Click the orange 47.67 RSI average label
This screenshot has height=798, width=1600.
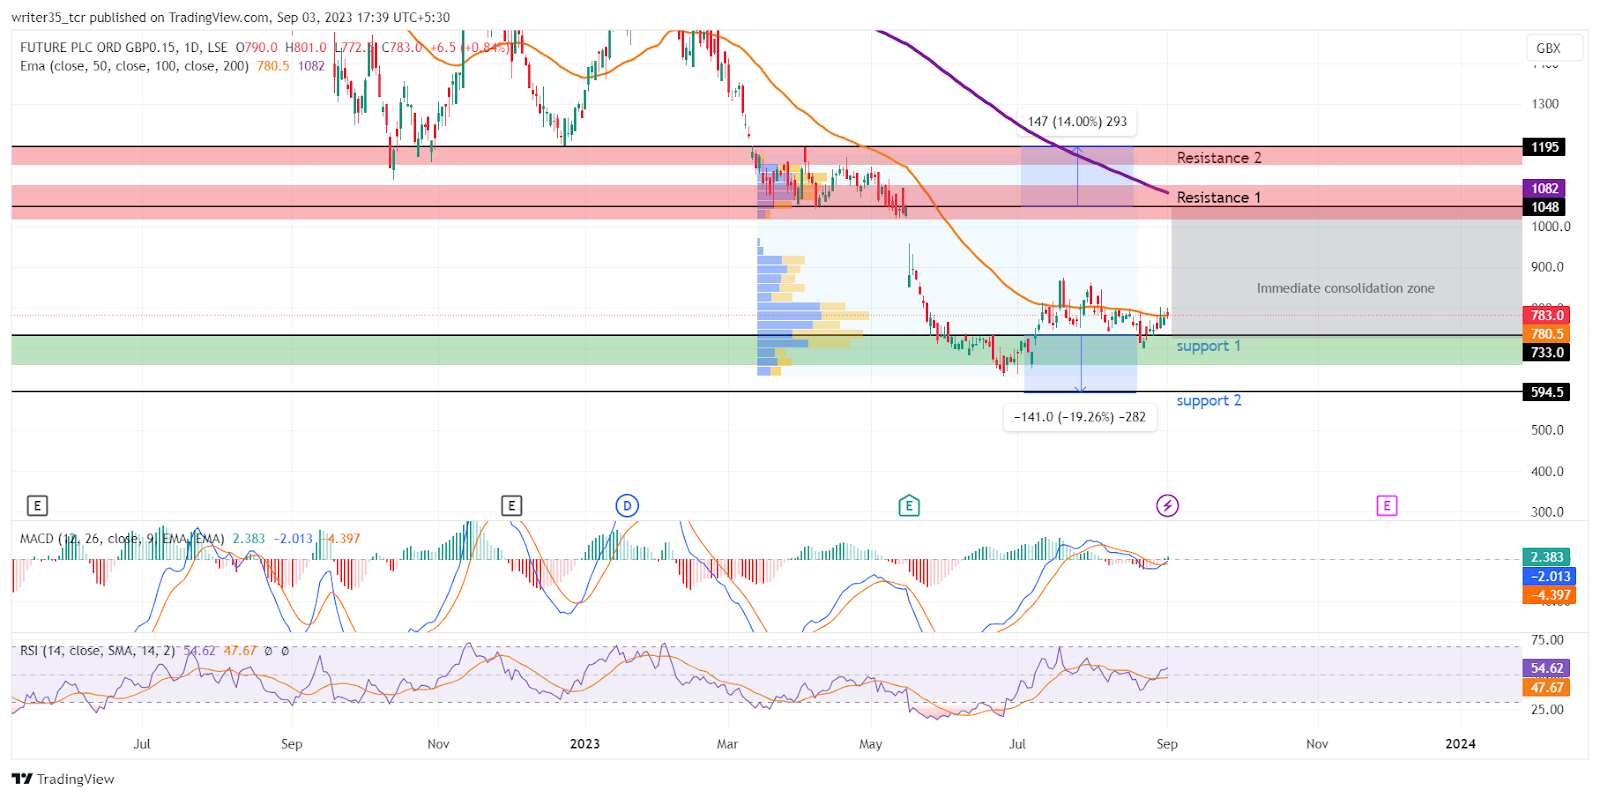(x=1546, y=687)
